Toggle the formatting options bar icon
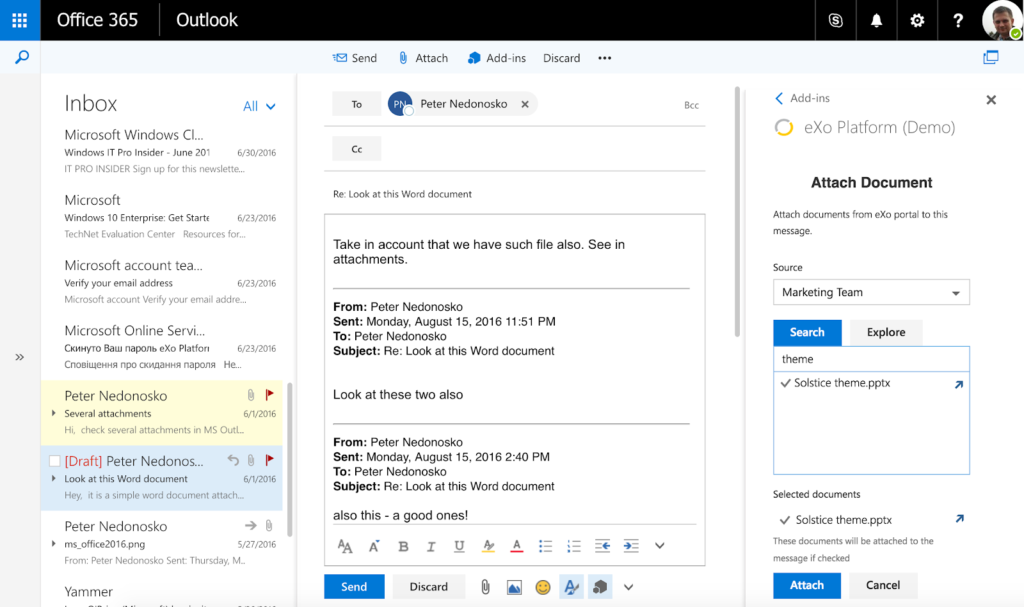 571,587
